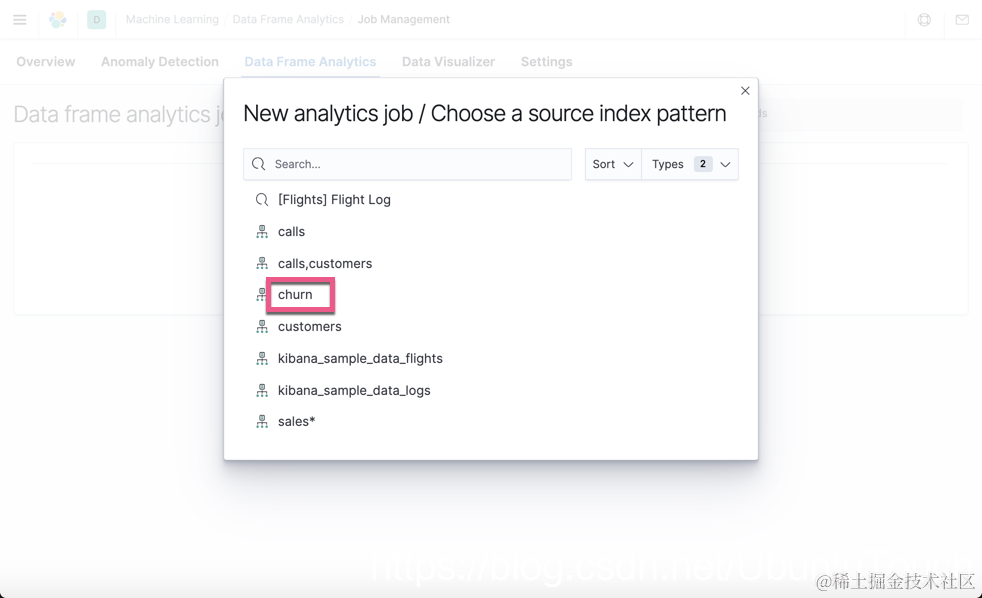The image size is (982, 598).
Task: Click the saved search icon beside Flight Log
Action: [262, 200]
